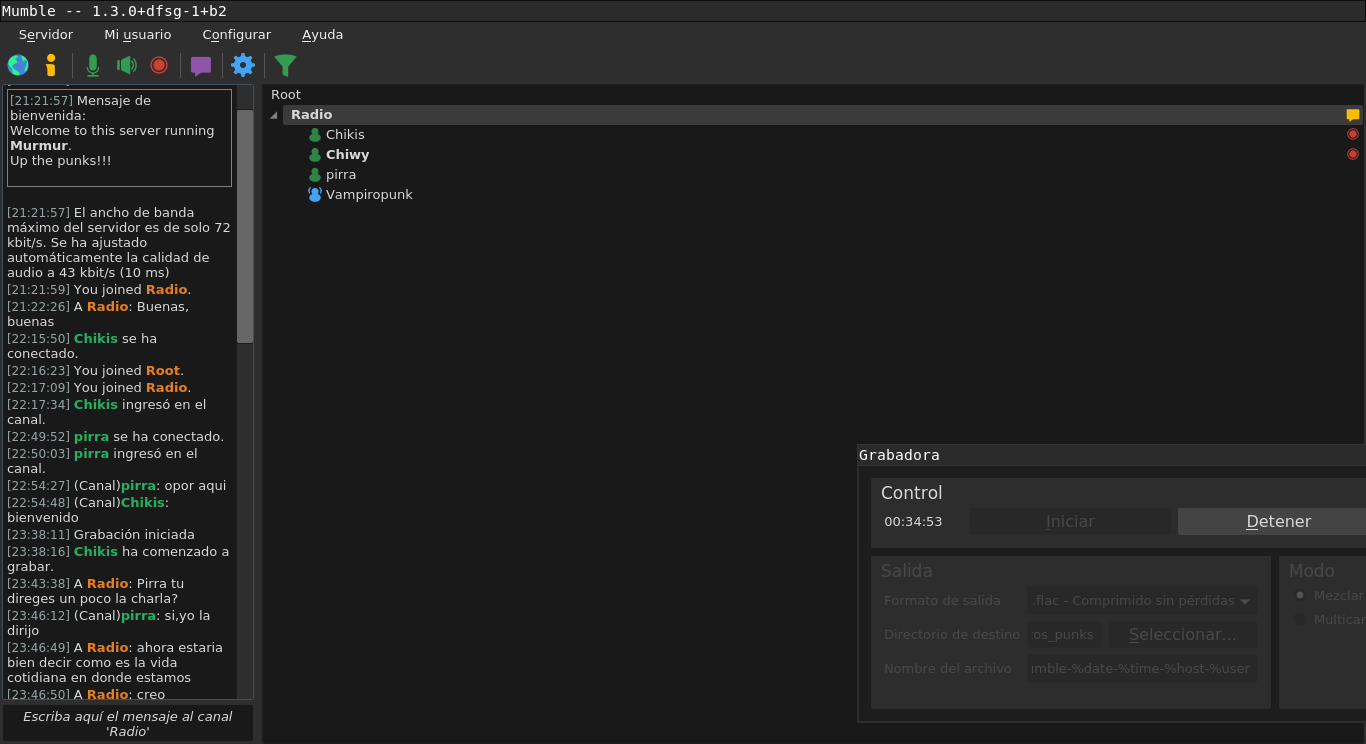Open the Configurar menu
This screenshot has height=744, width=1366.
[236, 34]
